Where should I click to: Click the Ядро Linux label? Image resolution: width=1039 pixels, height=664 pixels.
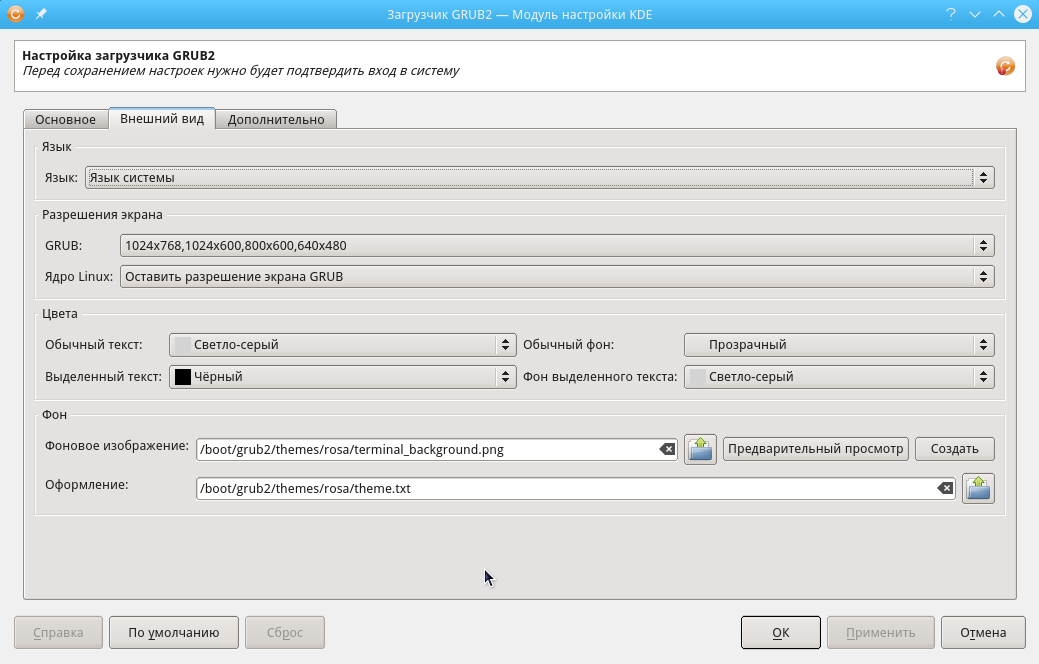(x=79, y=276)
